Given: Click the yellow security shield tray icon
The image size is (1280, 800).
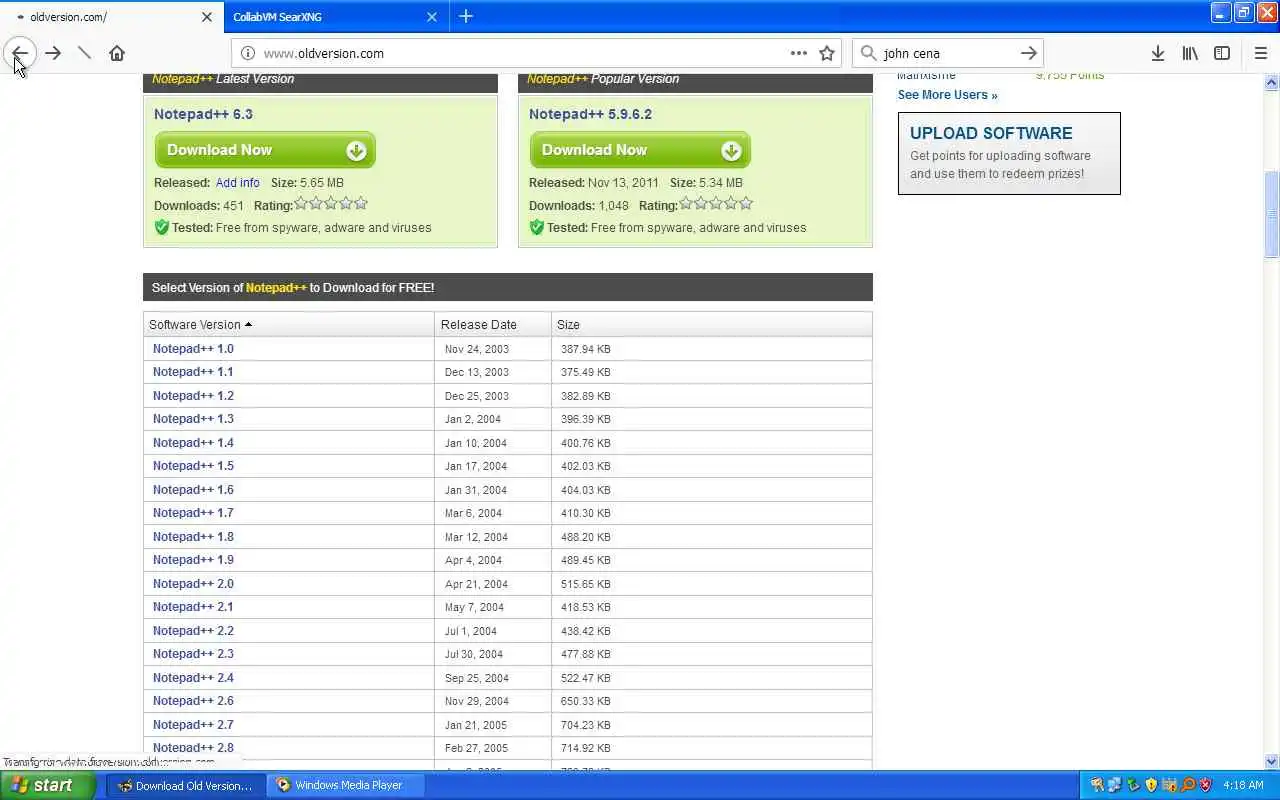Looking at the screenshot, I should 1151,785.
